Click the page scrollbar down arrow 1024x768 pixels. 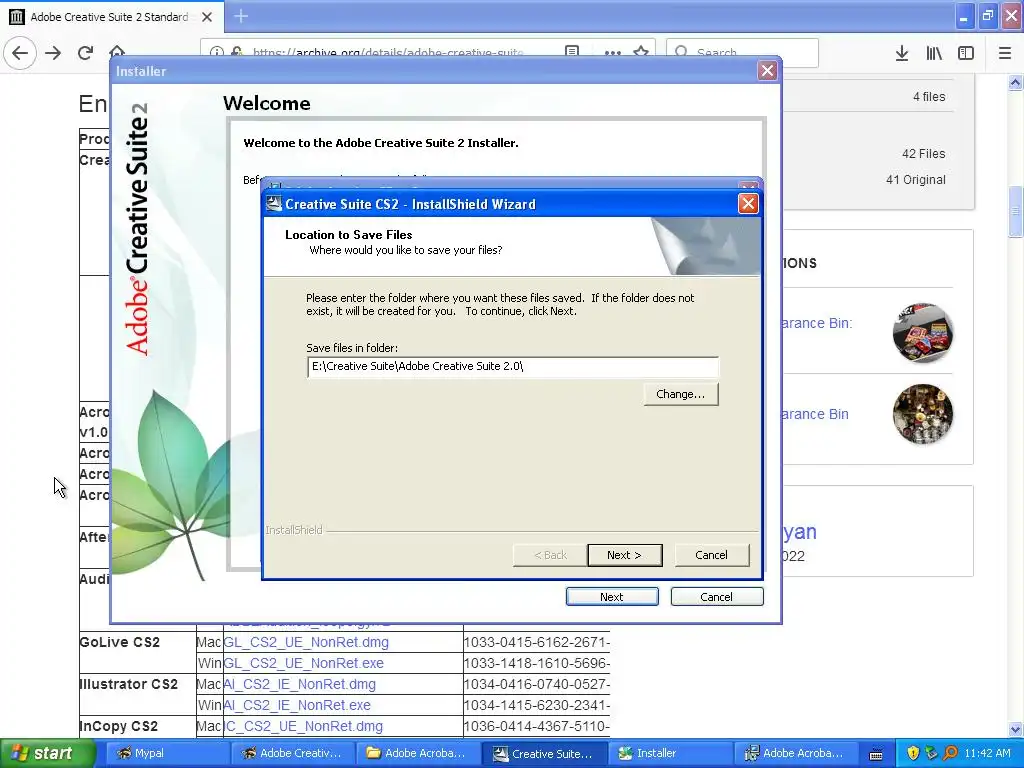tap(1015, 729)
